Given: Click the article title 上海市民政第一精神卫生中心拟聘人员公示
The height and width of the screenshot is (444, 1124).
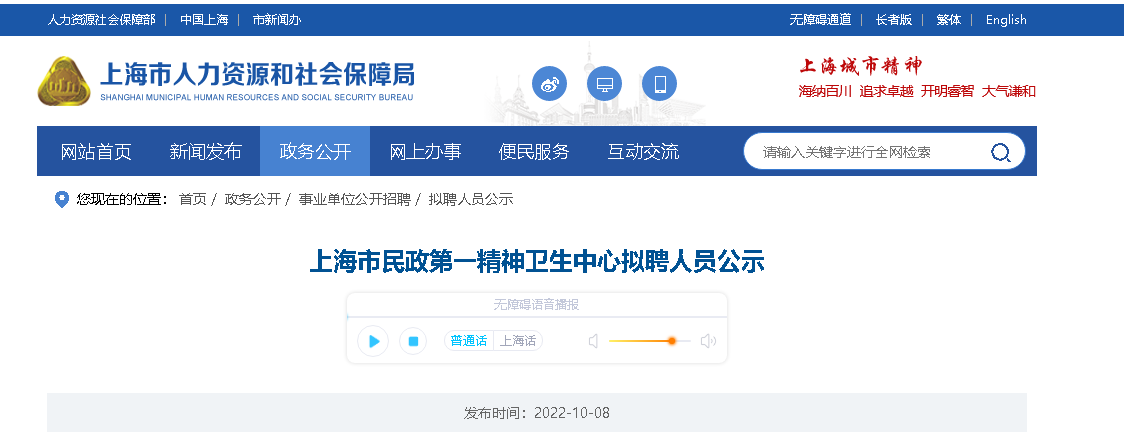Looking at the screenshot, I should [x=537, y=261].
